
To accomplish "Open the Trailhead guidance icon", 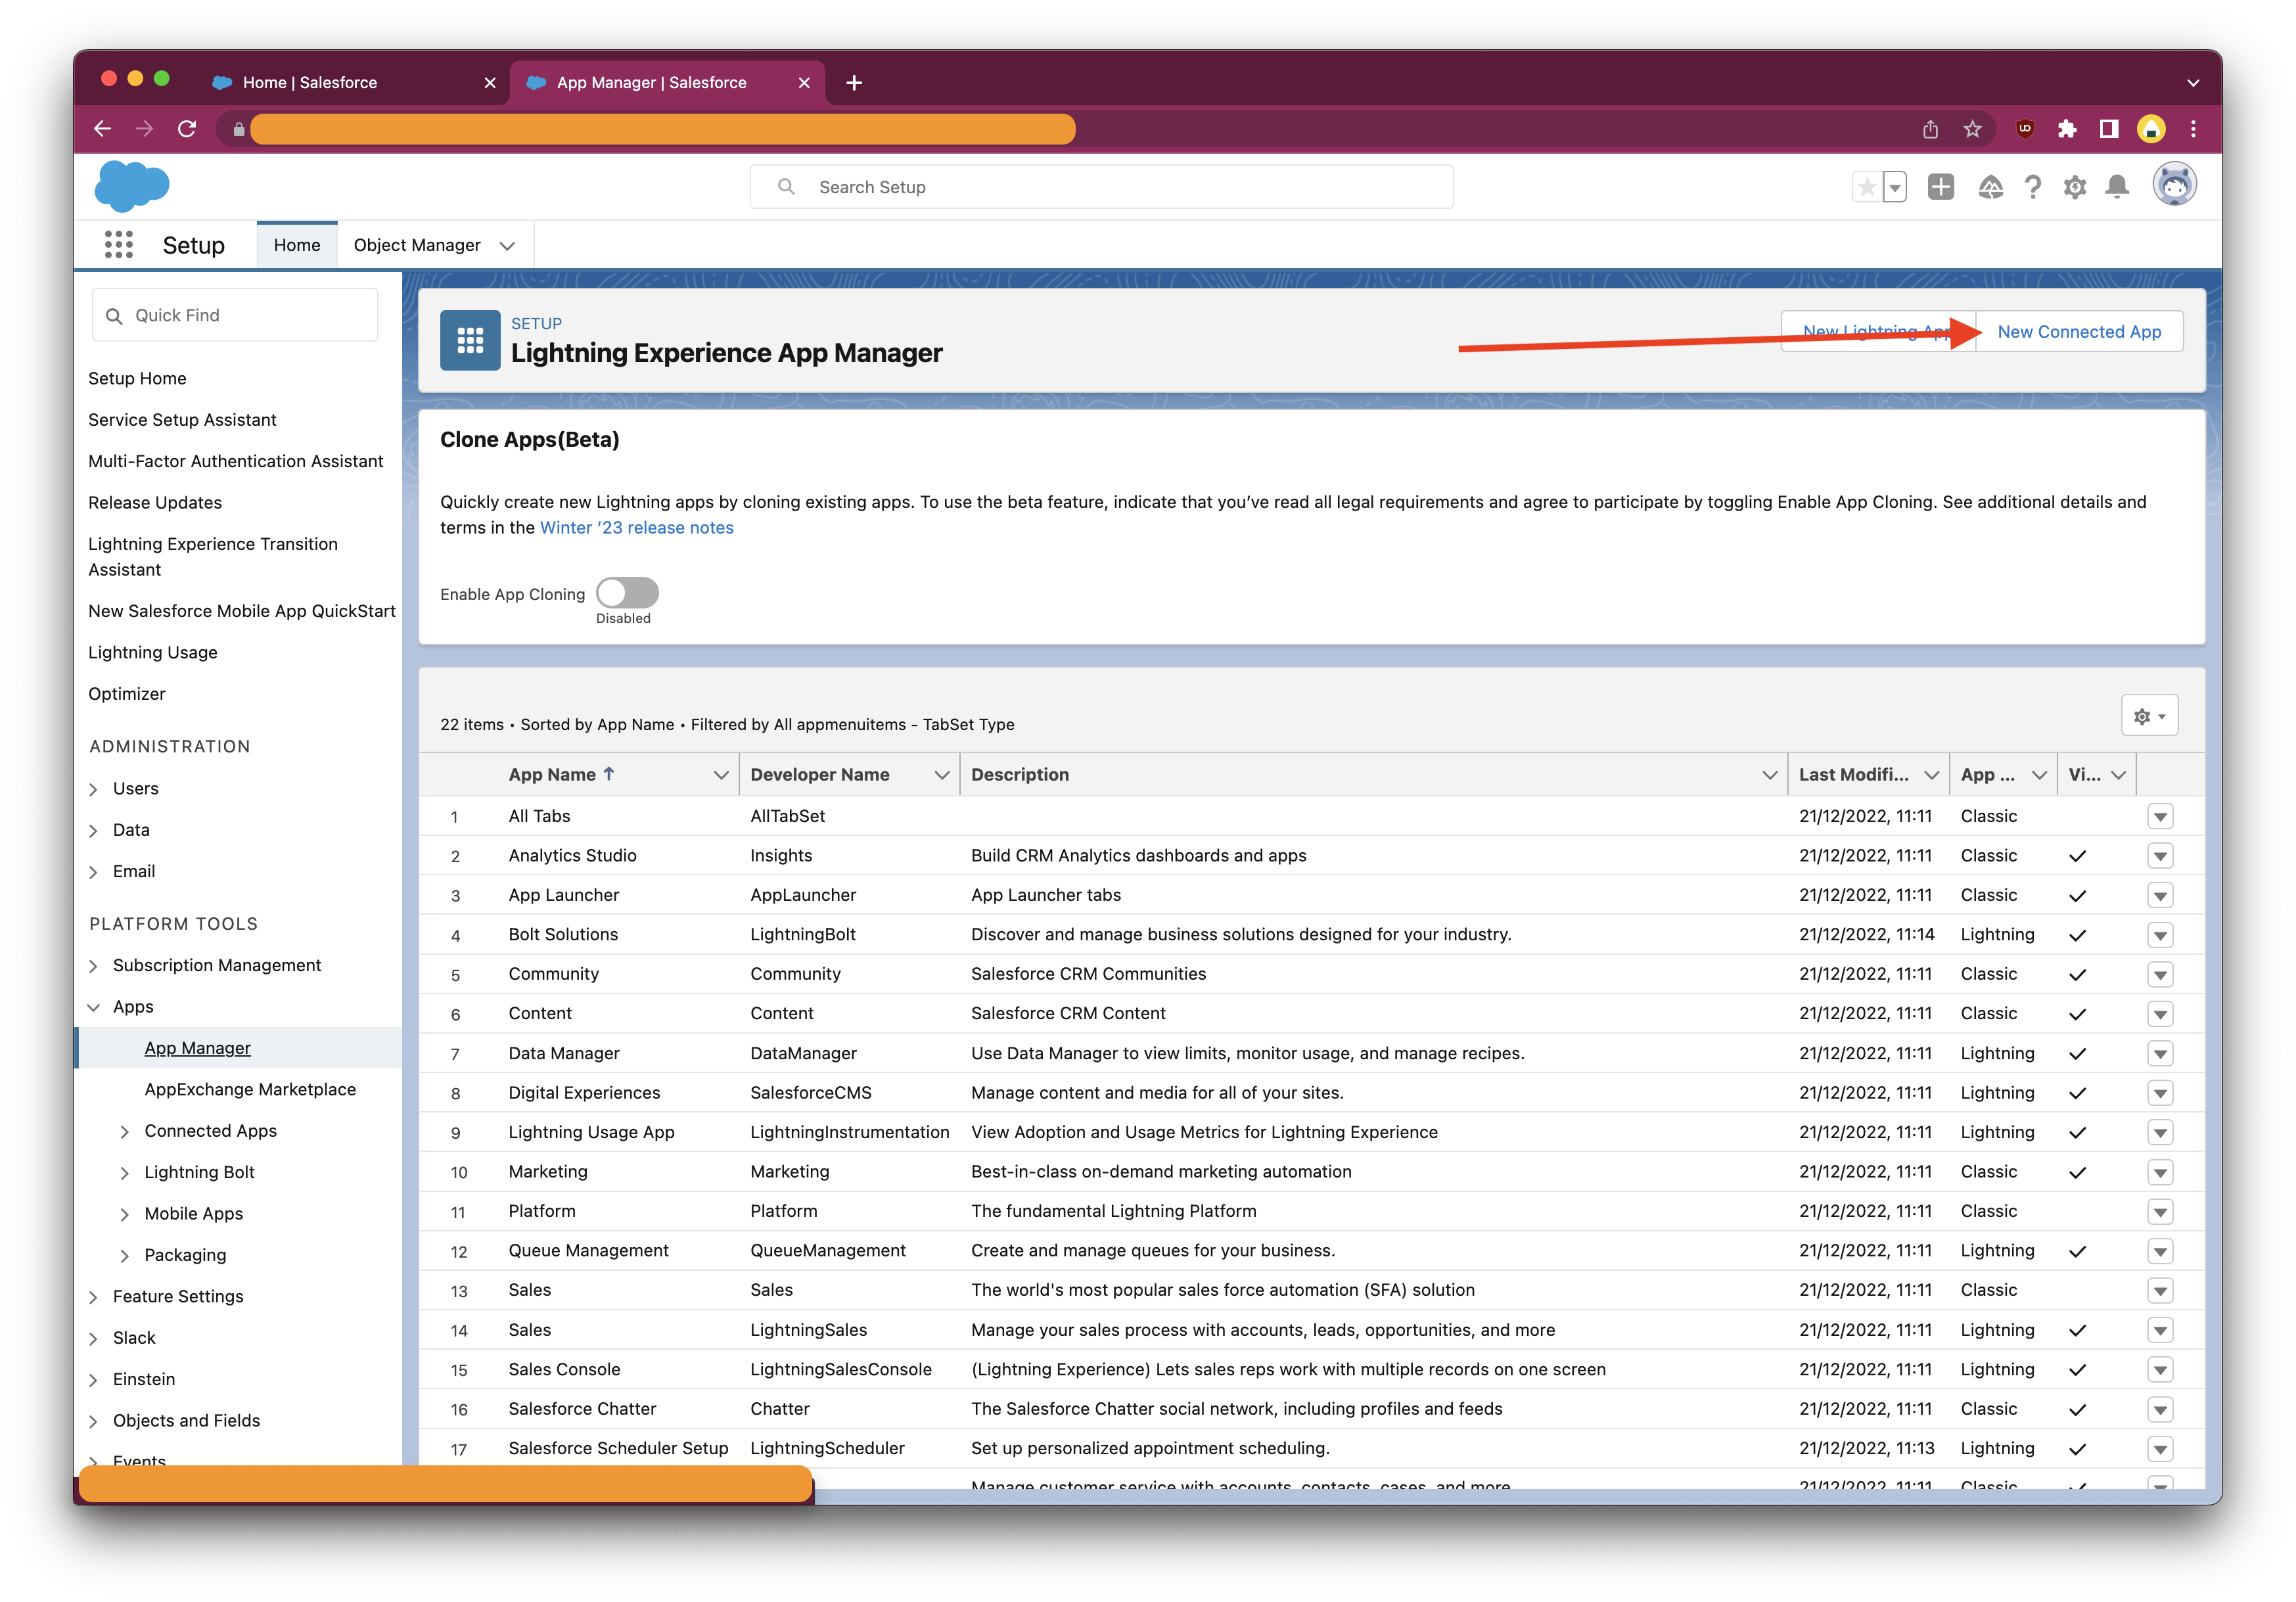I will pyautogui.click(x=1990, y=187).
